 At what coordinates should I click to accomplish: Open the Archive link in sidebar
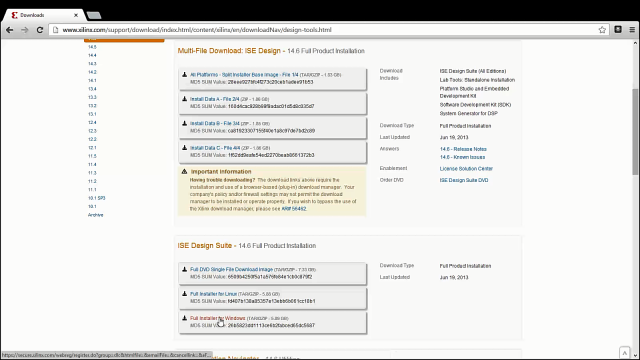click(96, 215)
